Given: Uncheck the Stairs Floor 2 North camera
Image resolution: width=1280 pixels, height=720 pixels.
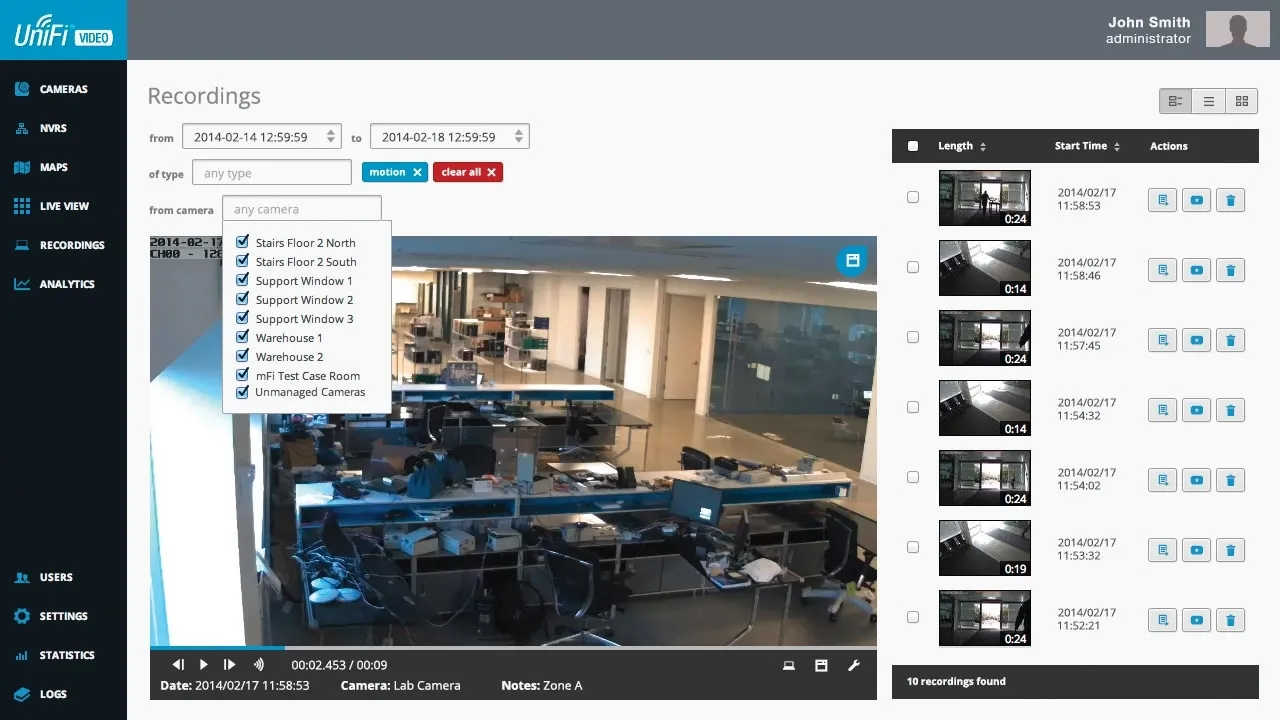Looking at the screenshot, I should tap(242, 242).
